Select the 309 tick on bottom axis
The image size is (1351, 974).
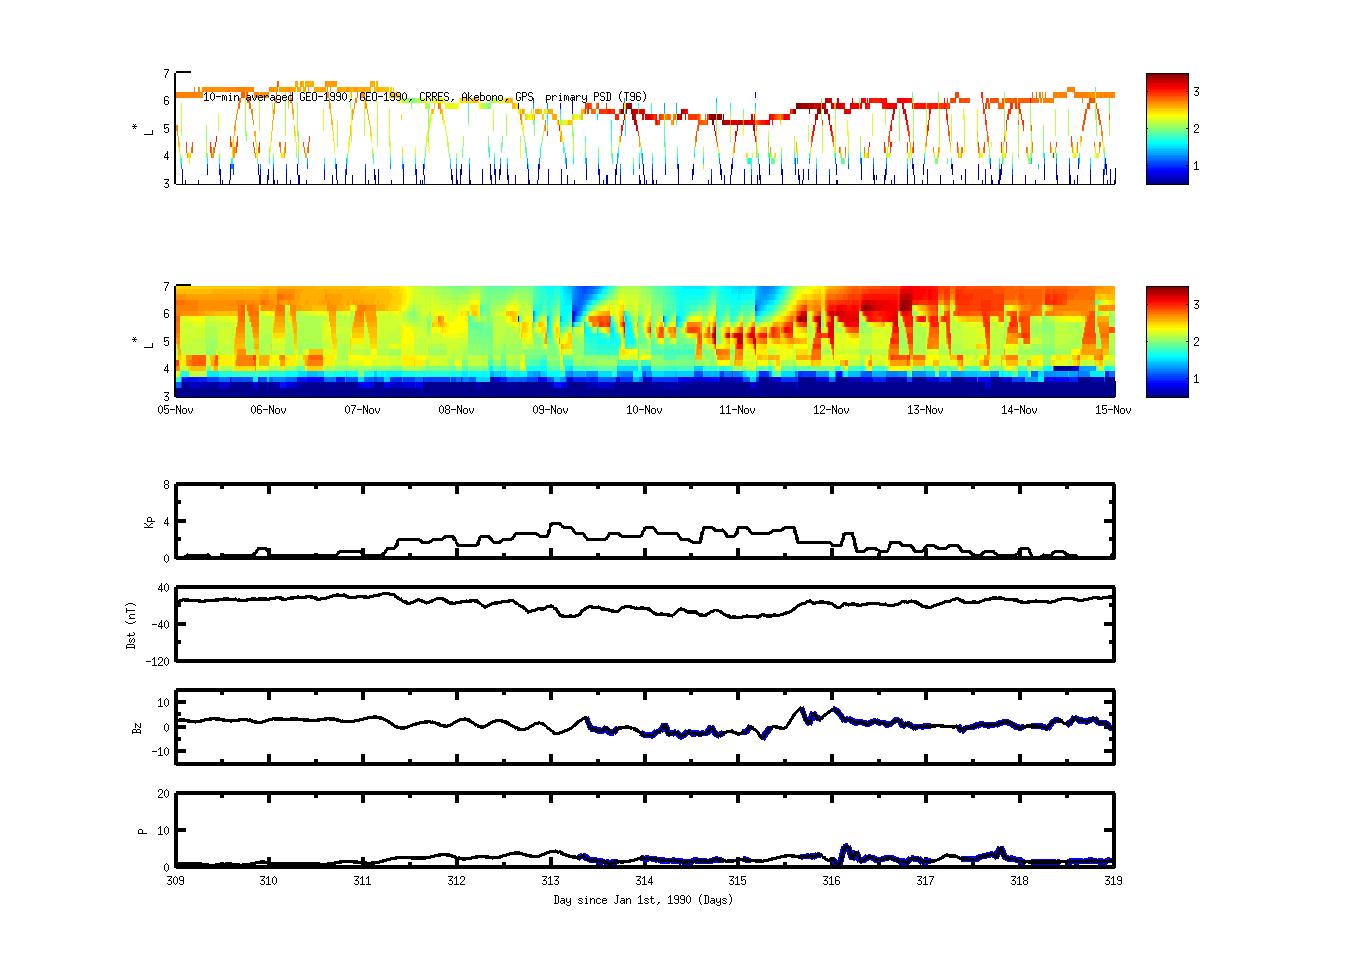pos(176,881)
